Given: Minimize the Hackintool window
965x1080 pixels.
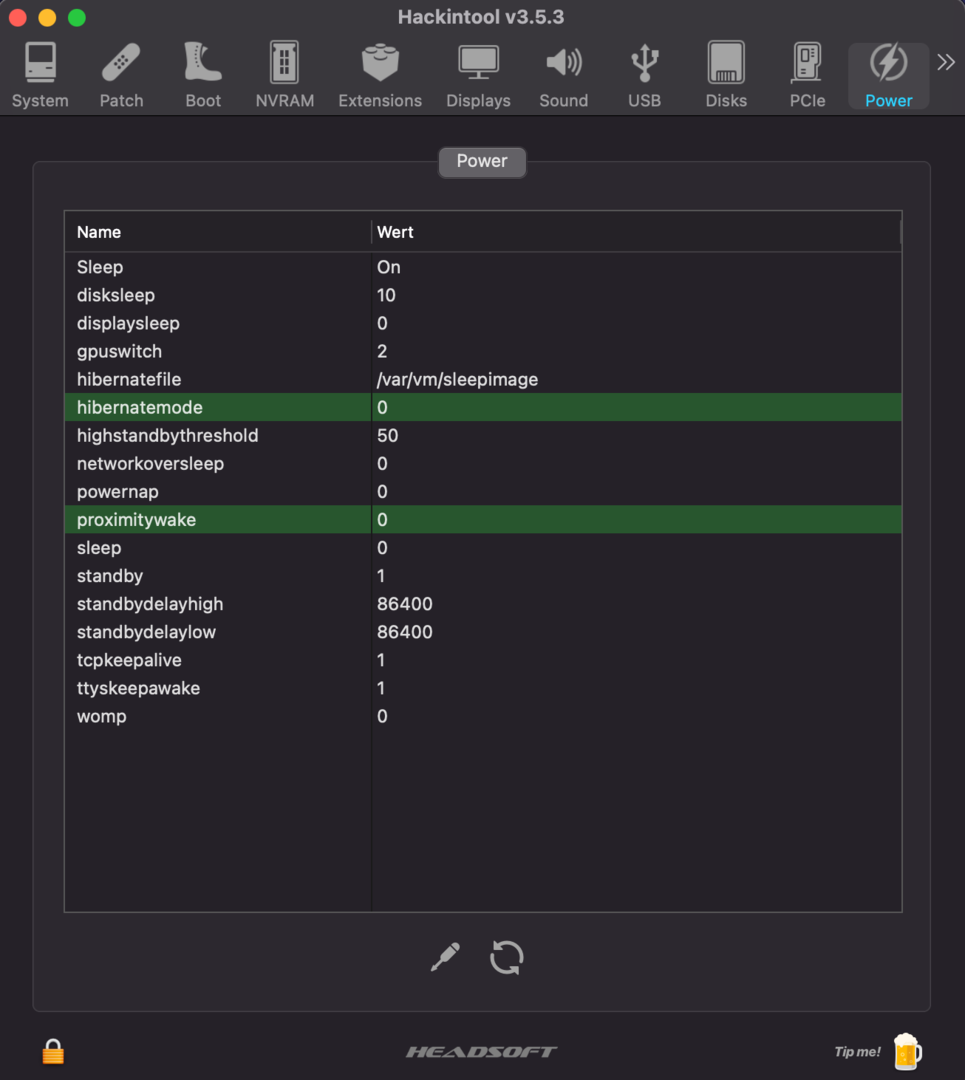Looking at the screenshot, I should pyautogui.click(x=48, y=17).
